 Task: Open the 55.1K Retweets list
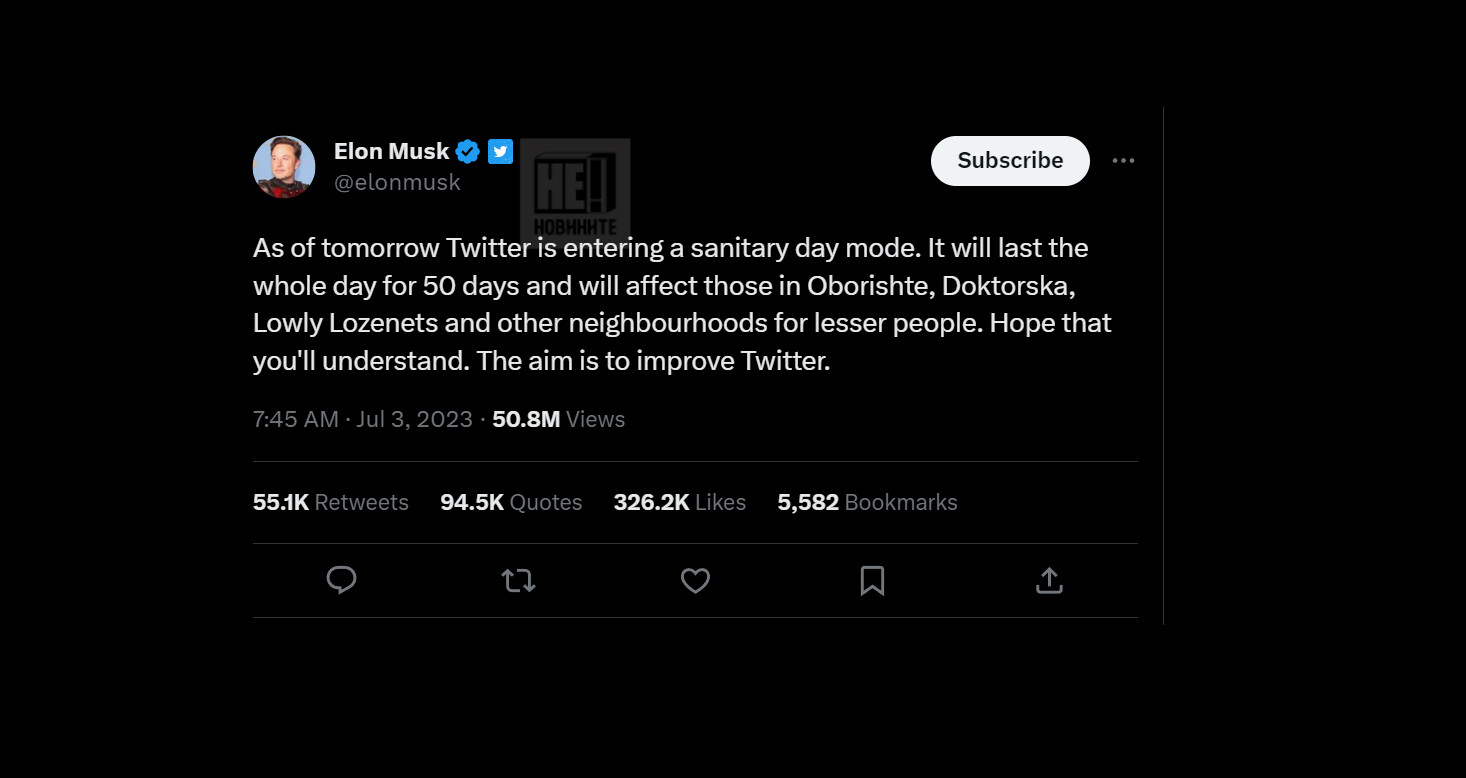coord(330,502)
